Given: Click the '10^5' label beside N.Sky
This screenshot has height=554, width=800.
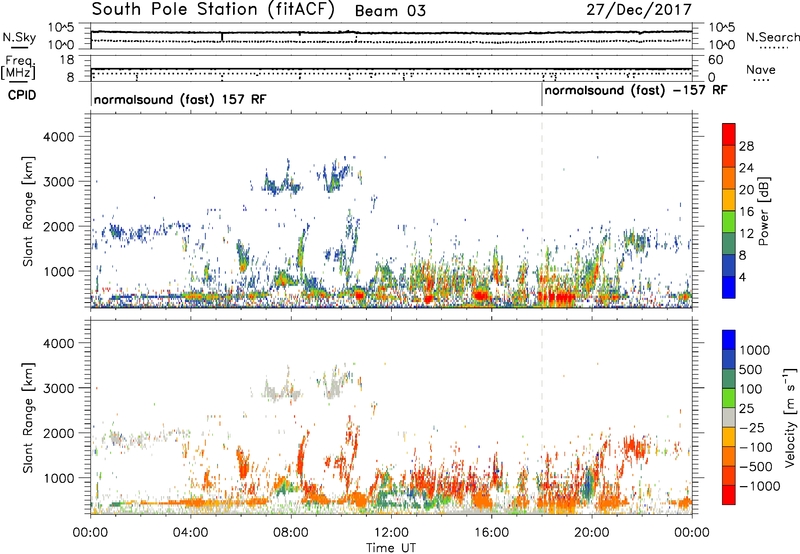Looking at the screenshot, I should (x=61, y=28).
